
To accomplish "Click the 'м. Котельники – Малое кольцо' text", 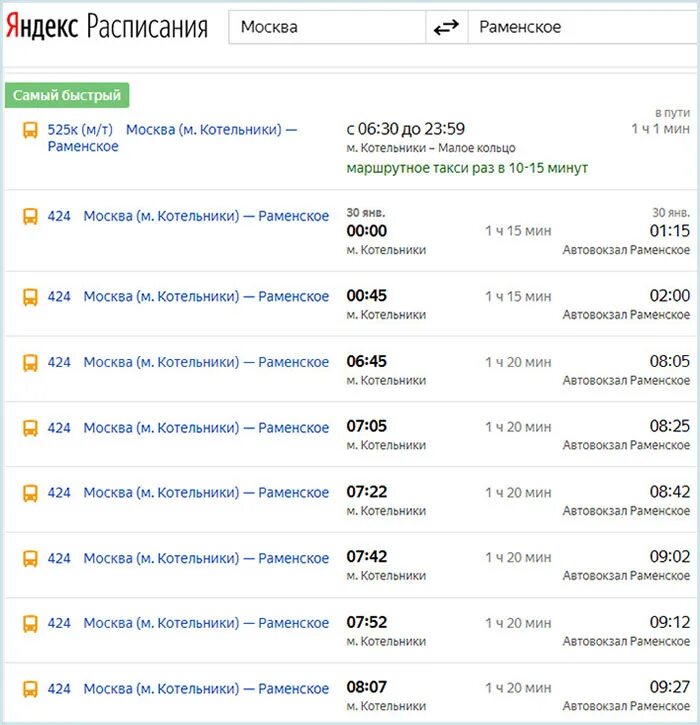I will (x=431, y=148).
